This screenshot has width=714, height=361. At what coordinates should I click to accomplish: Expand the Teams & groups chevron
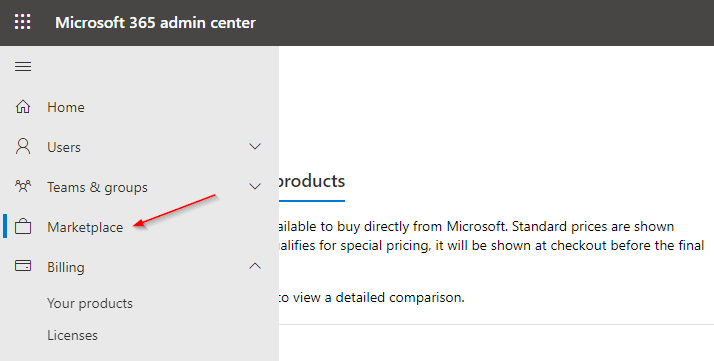pos(255,187)
